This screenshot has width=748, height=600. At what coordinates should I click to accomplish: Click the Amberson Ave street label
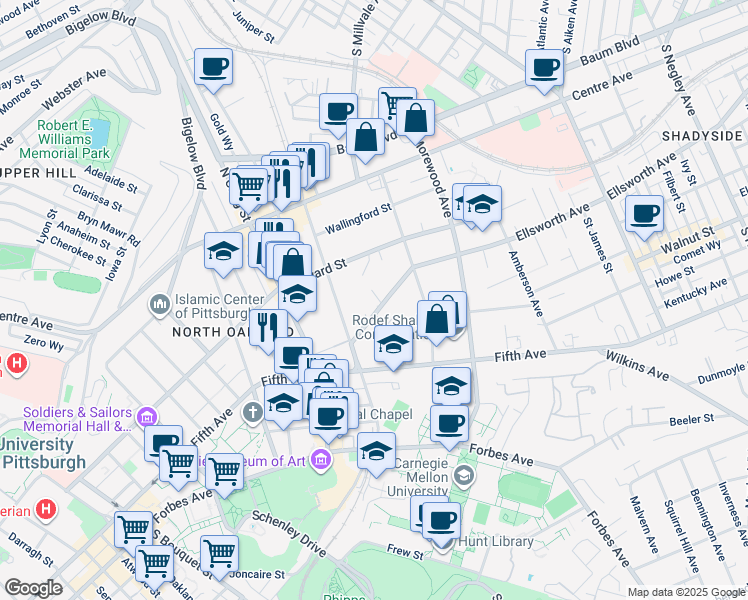click(526, 284)
